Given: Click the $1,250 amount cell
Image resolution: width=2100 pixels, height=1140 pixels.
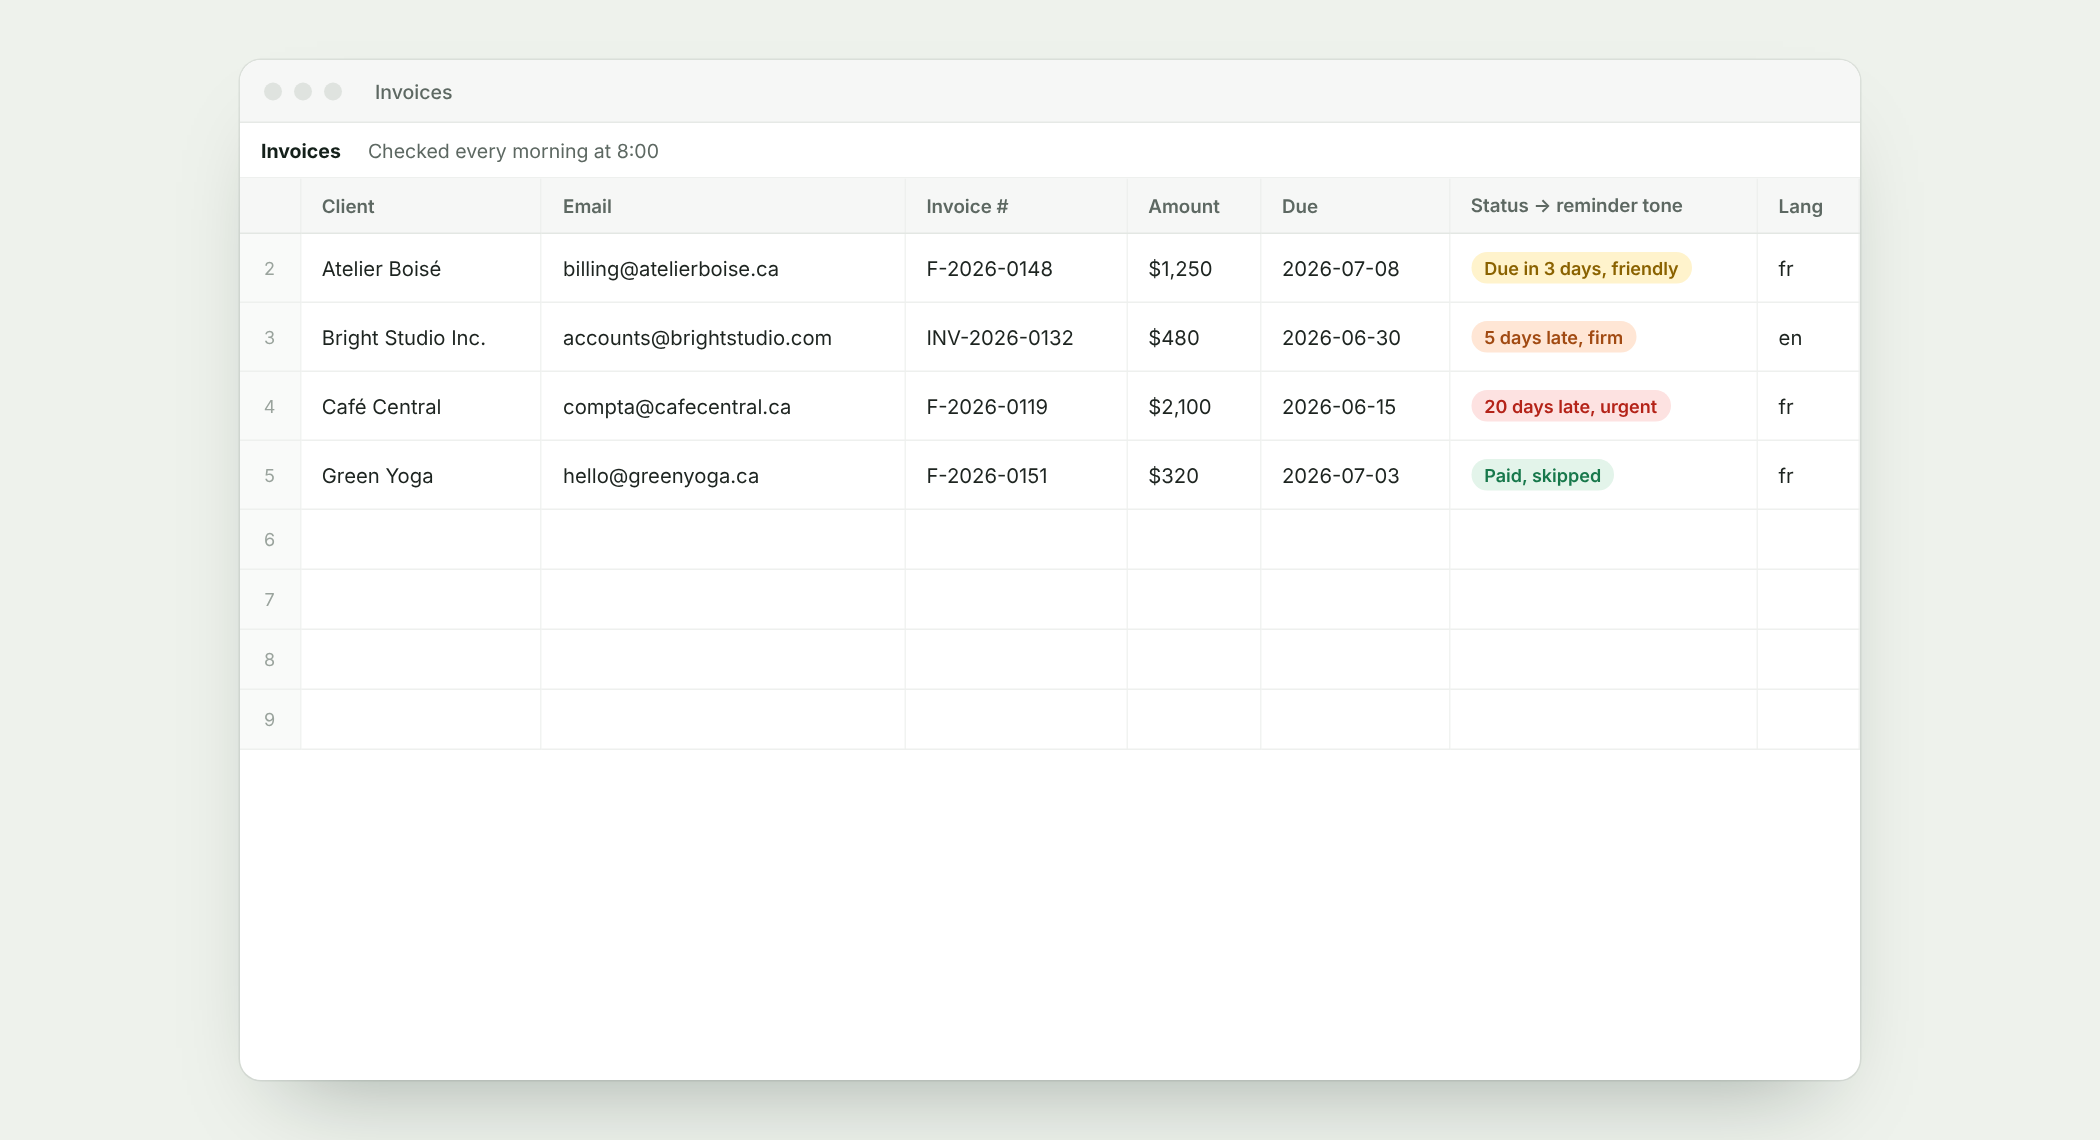Looking at the screenshot, I should tap(1194, 268).
